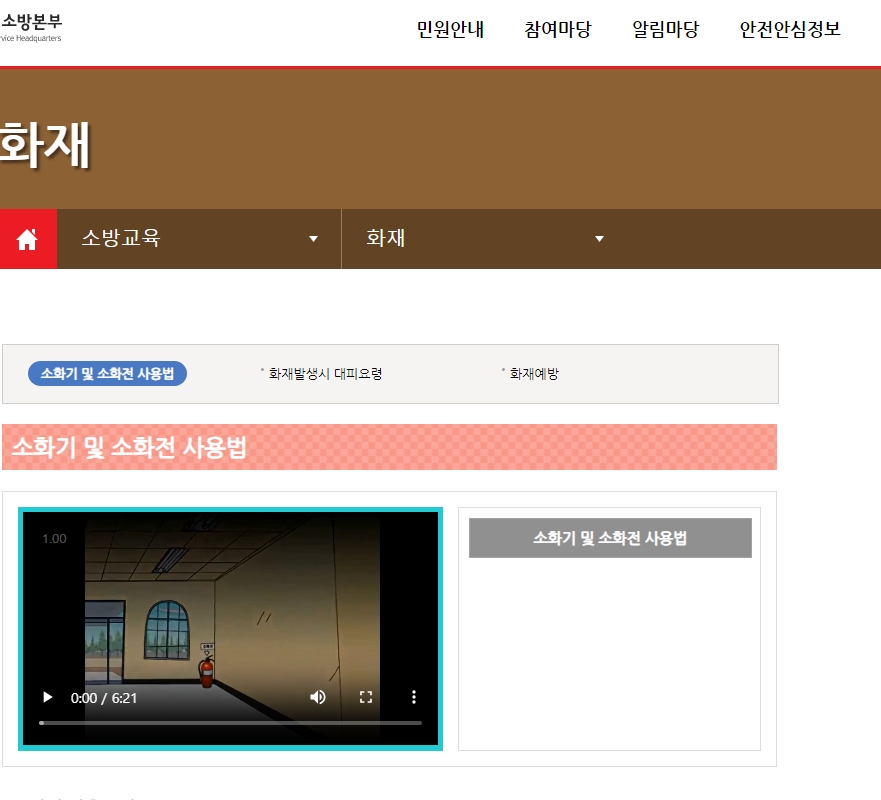881x800 pixels.
Task: Click the 소방본부 headquarters logo
Action: tap(30, 27)
